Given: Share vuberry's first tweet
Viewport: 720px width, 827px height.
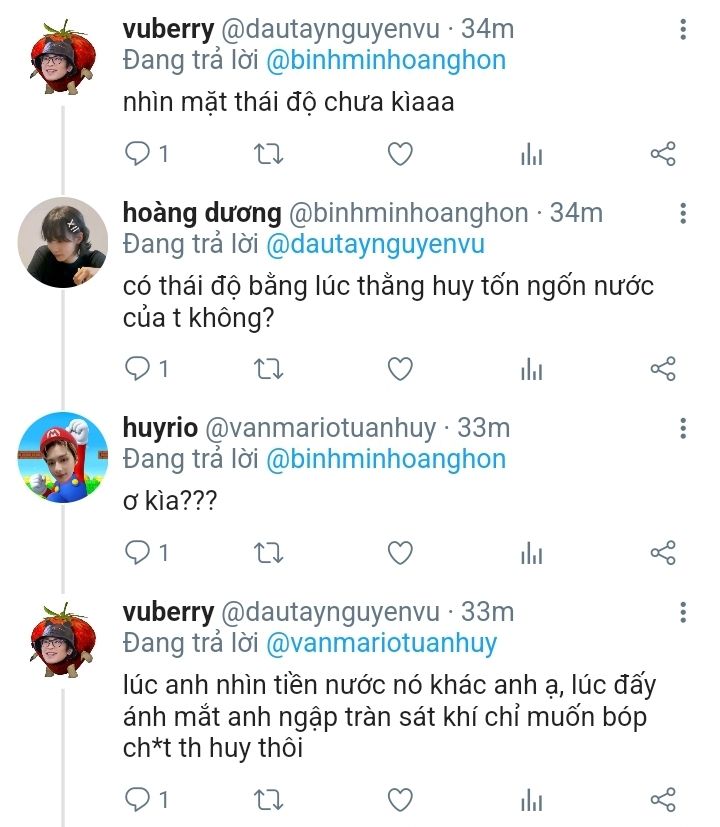Looking at the screenshot, I should click(x=663, y=154).
